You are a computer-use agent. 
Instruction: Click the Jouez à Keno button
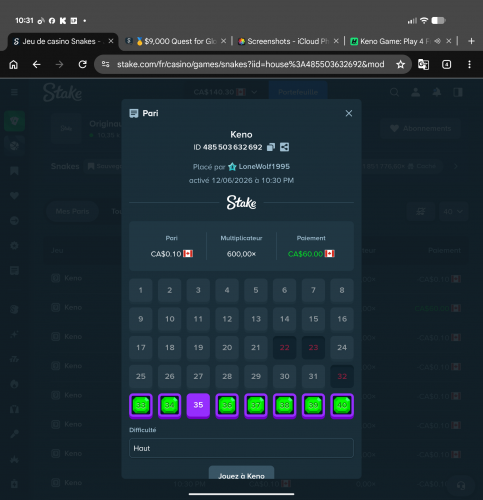[x=241, y=473]
